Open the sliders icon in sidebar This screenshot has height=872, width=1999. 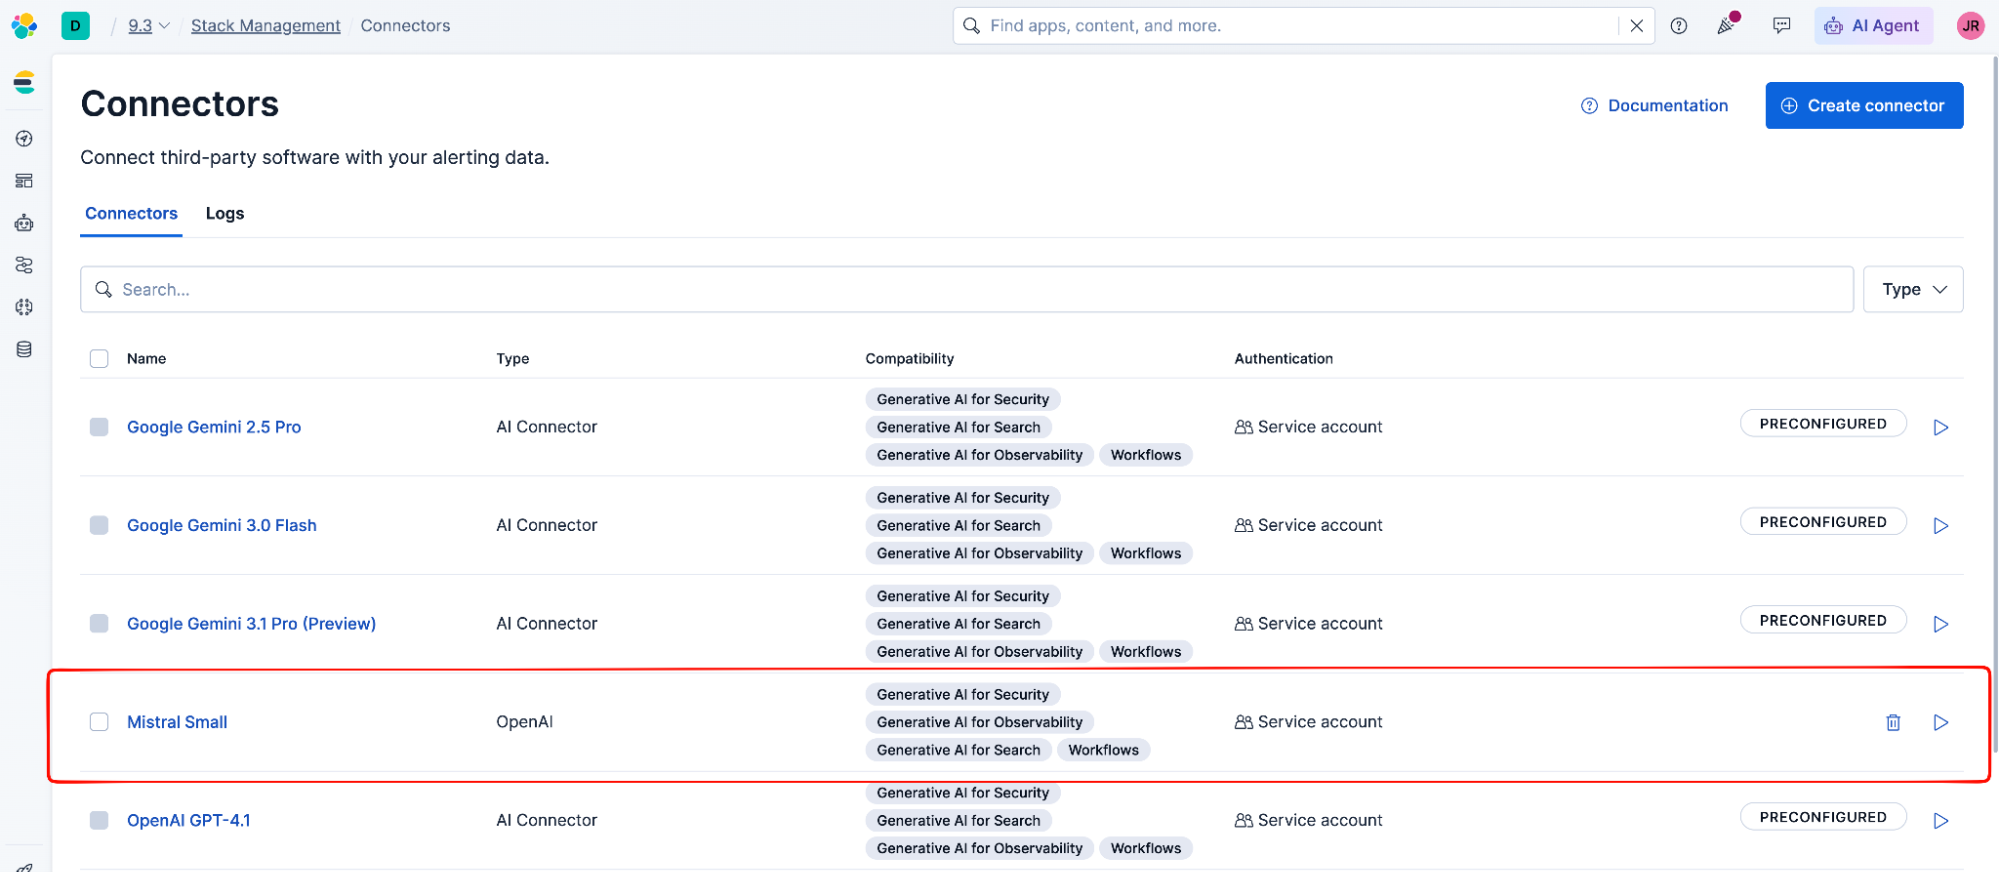(24, 265)
